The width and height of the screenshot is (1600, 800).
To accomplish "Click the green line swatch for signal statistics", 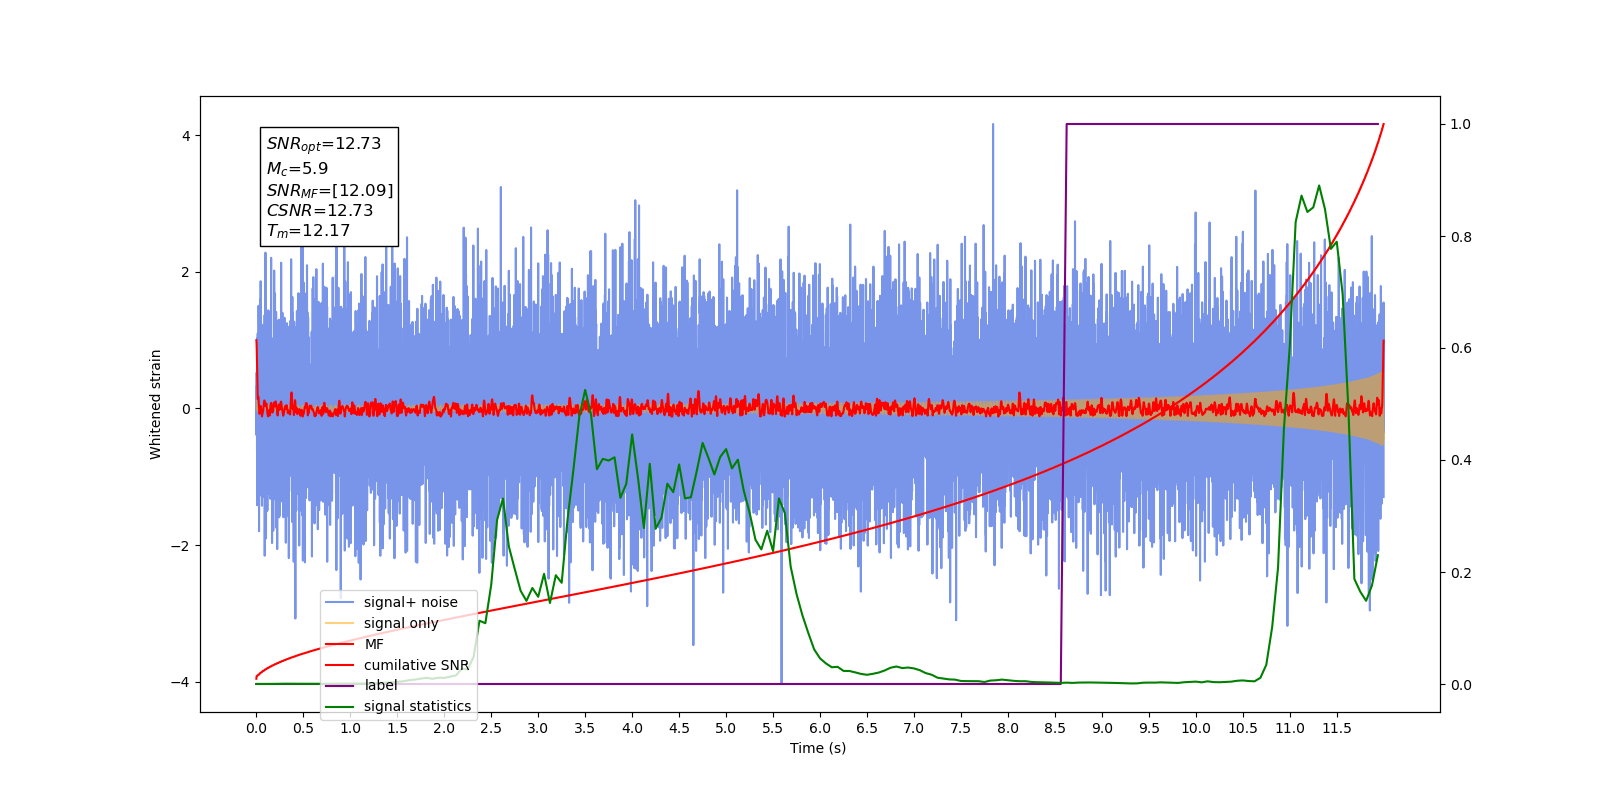I will tap(340, 706).
